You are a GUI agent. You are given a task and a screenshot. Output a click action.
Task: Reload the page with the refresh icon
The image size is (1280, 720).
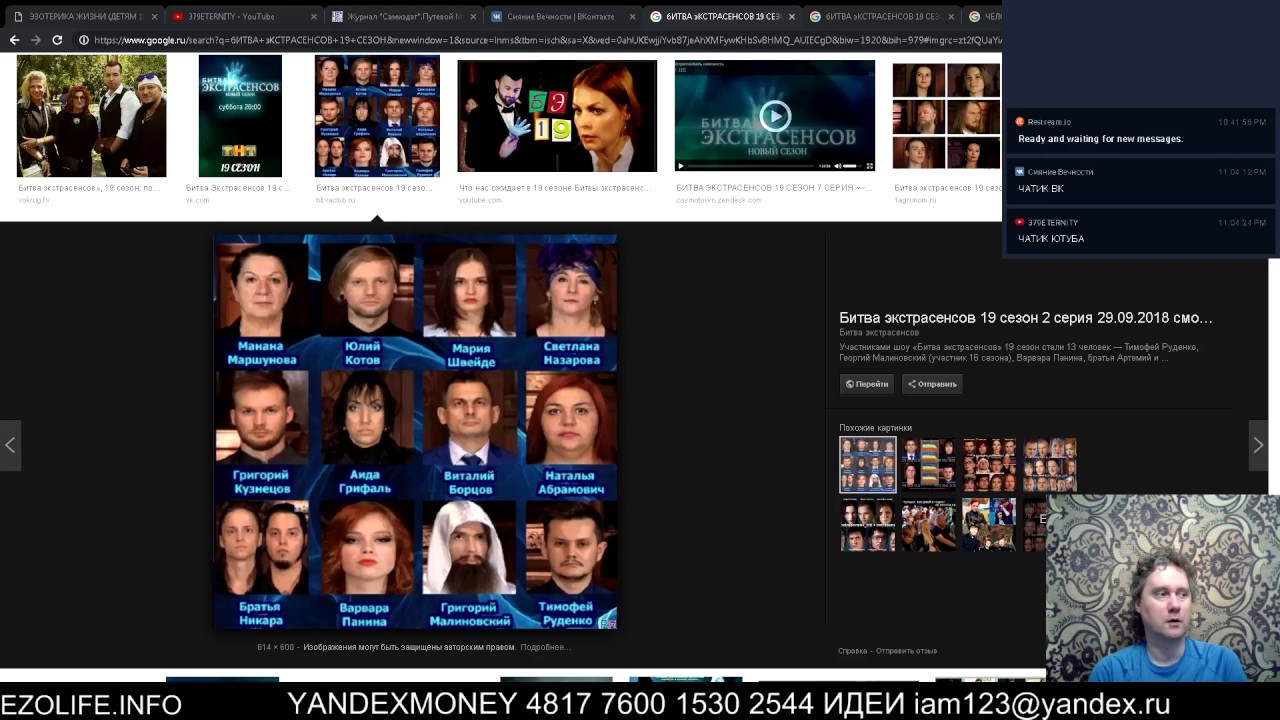tap(57, 40)
